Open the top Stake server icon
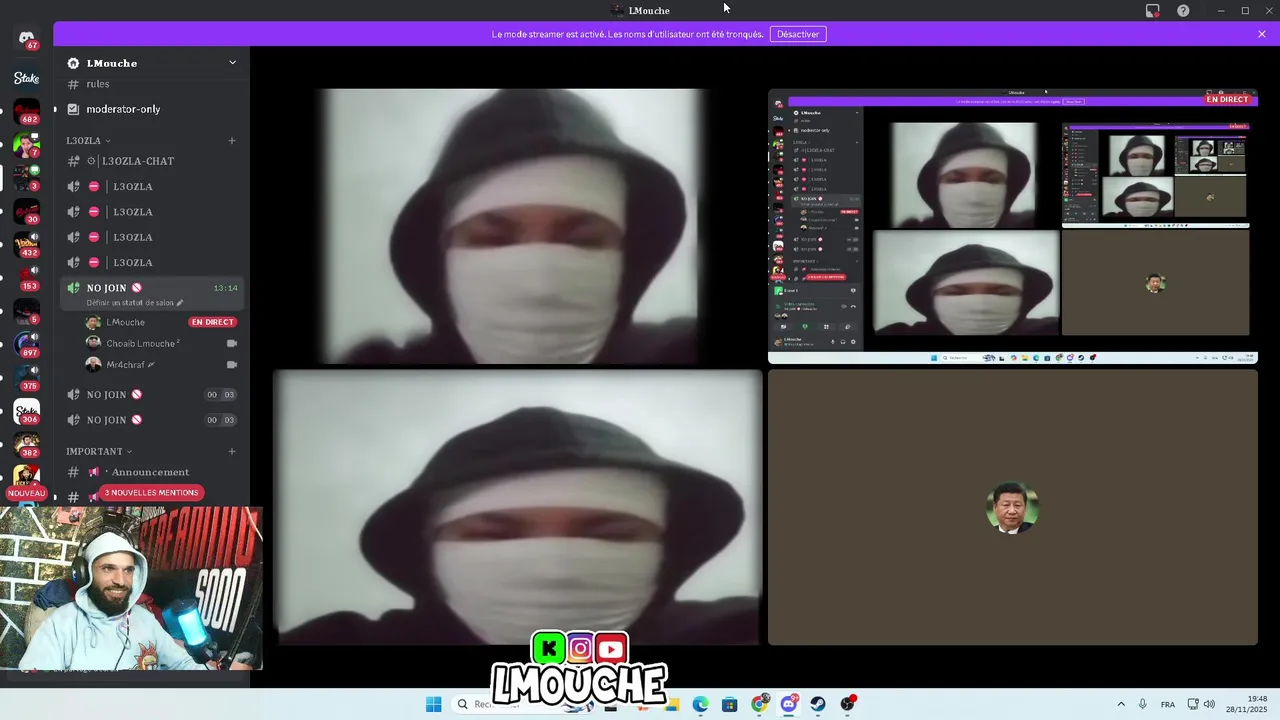Screen dimensions: 1280x720 [x=27, y=78]
